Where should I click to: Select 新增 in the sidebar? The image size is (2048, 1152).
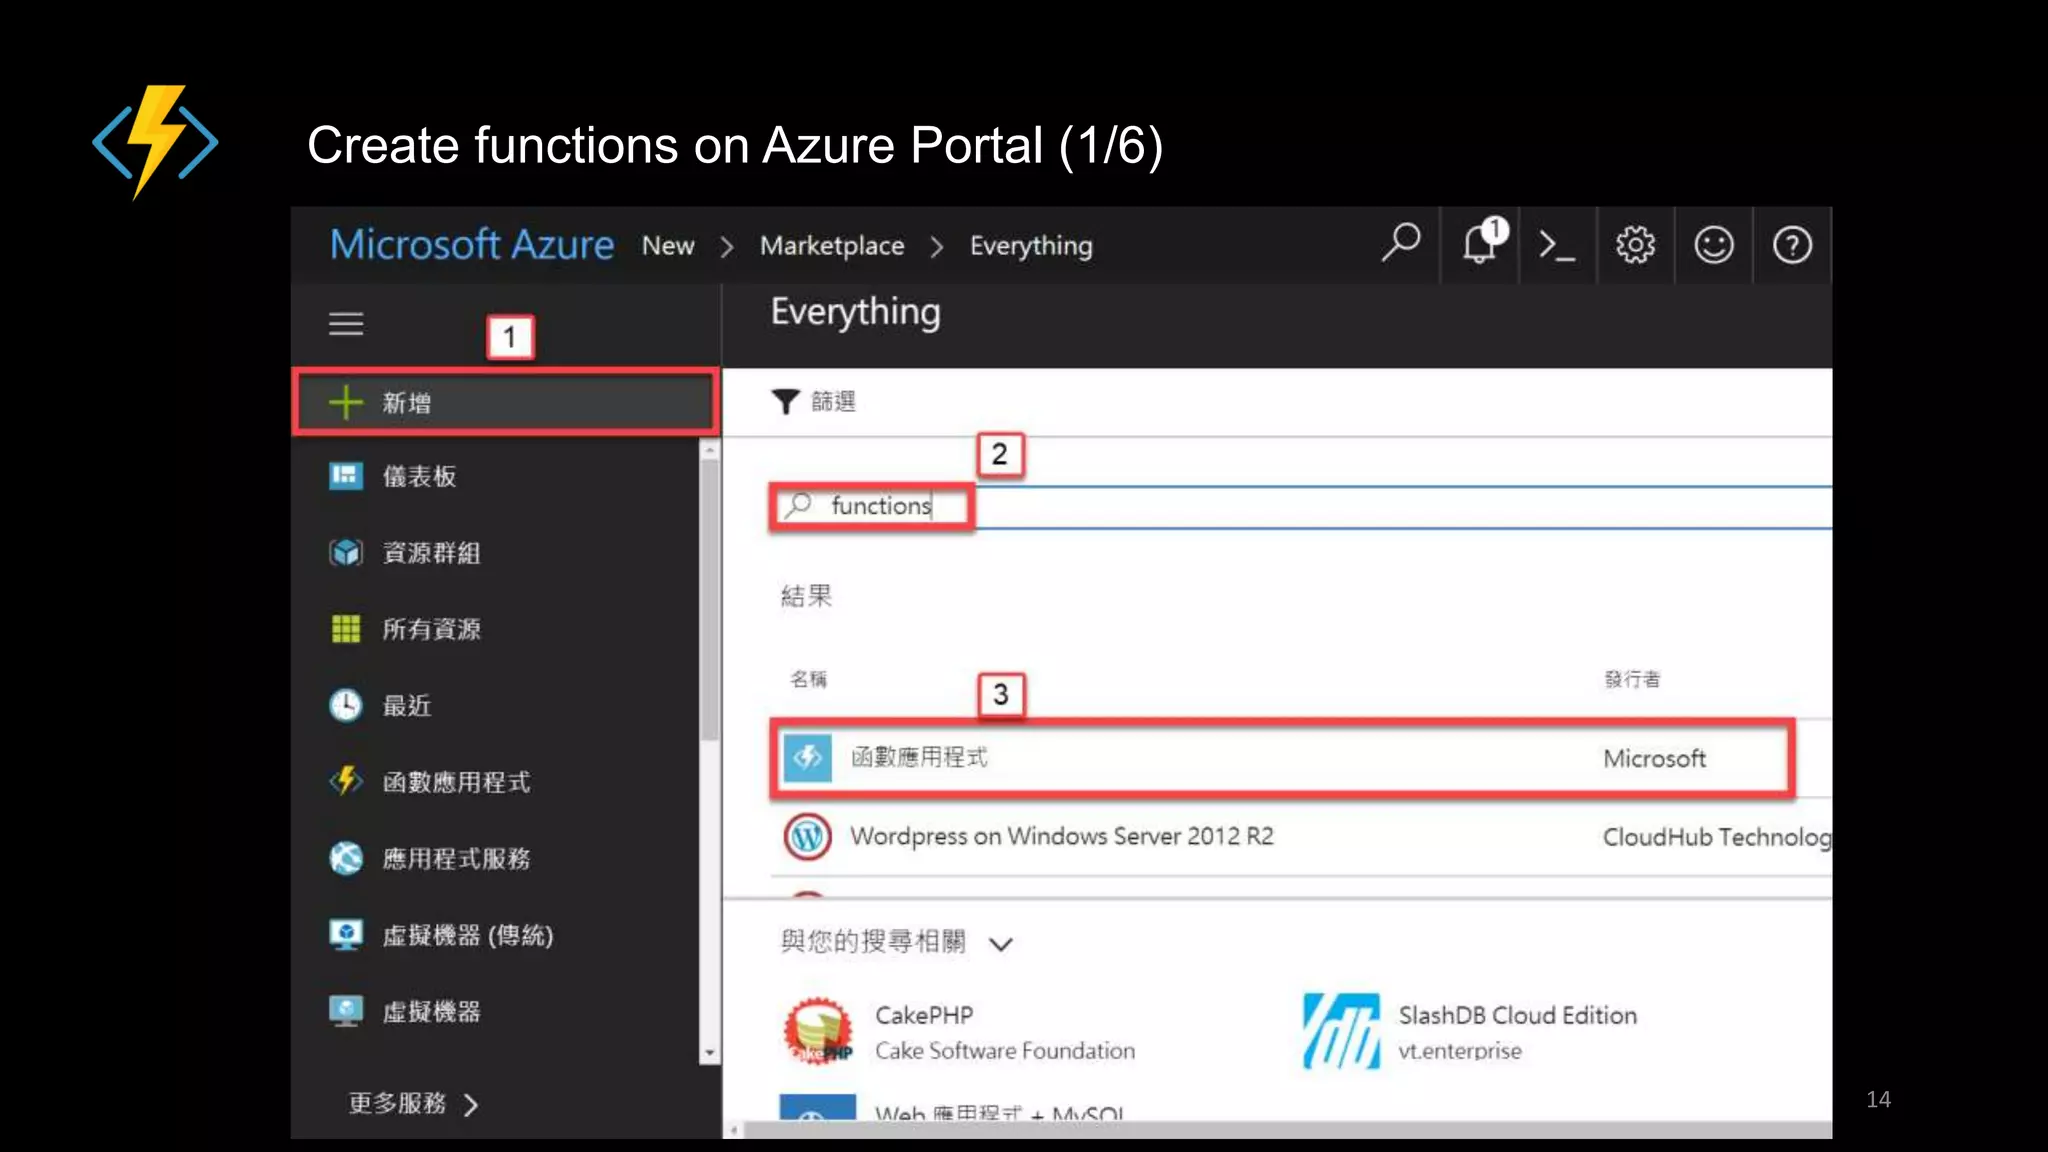tap(506, 402)
